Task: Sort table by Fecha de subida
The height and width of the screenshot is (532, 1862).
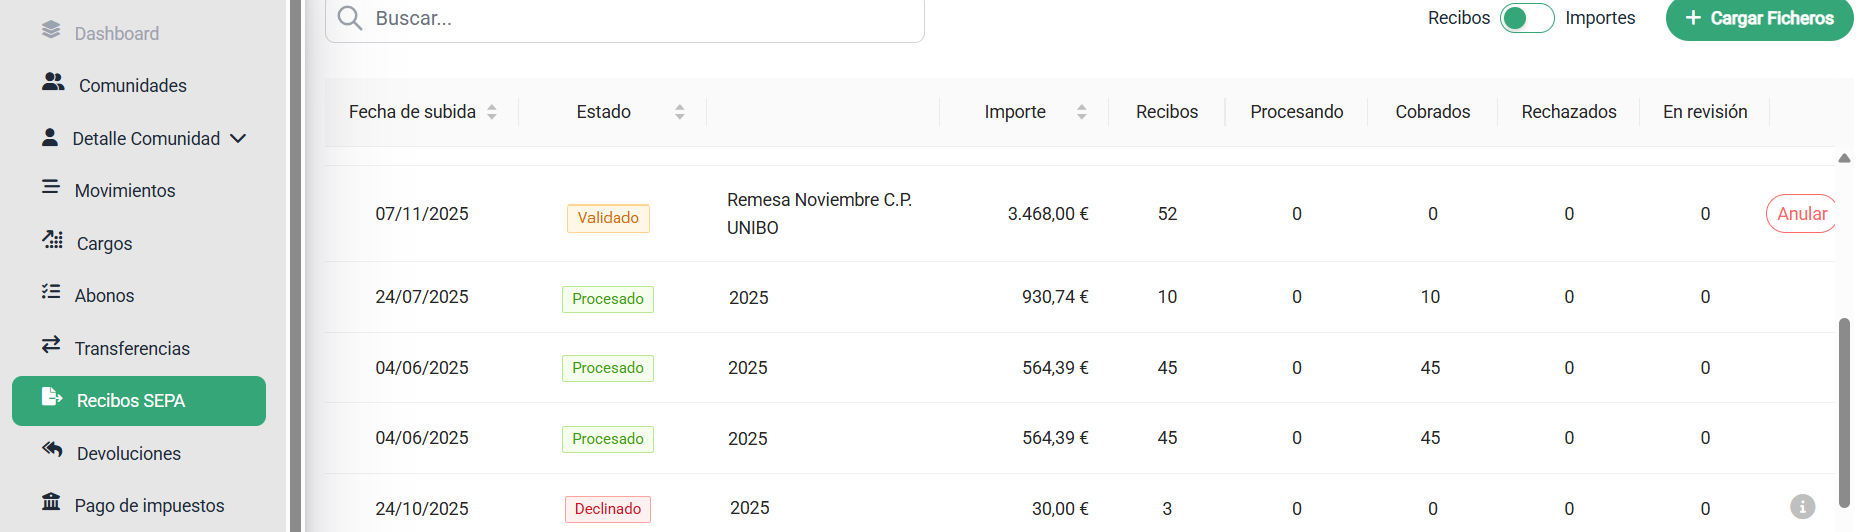Action: [x=492, y=112]
